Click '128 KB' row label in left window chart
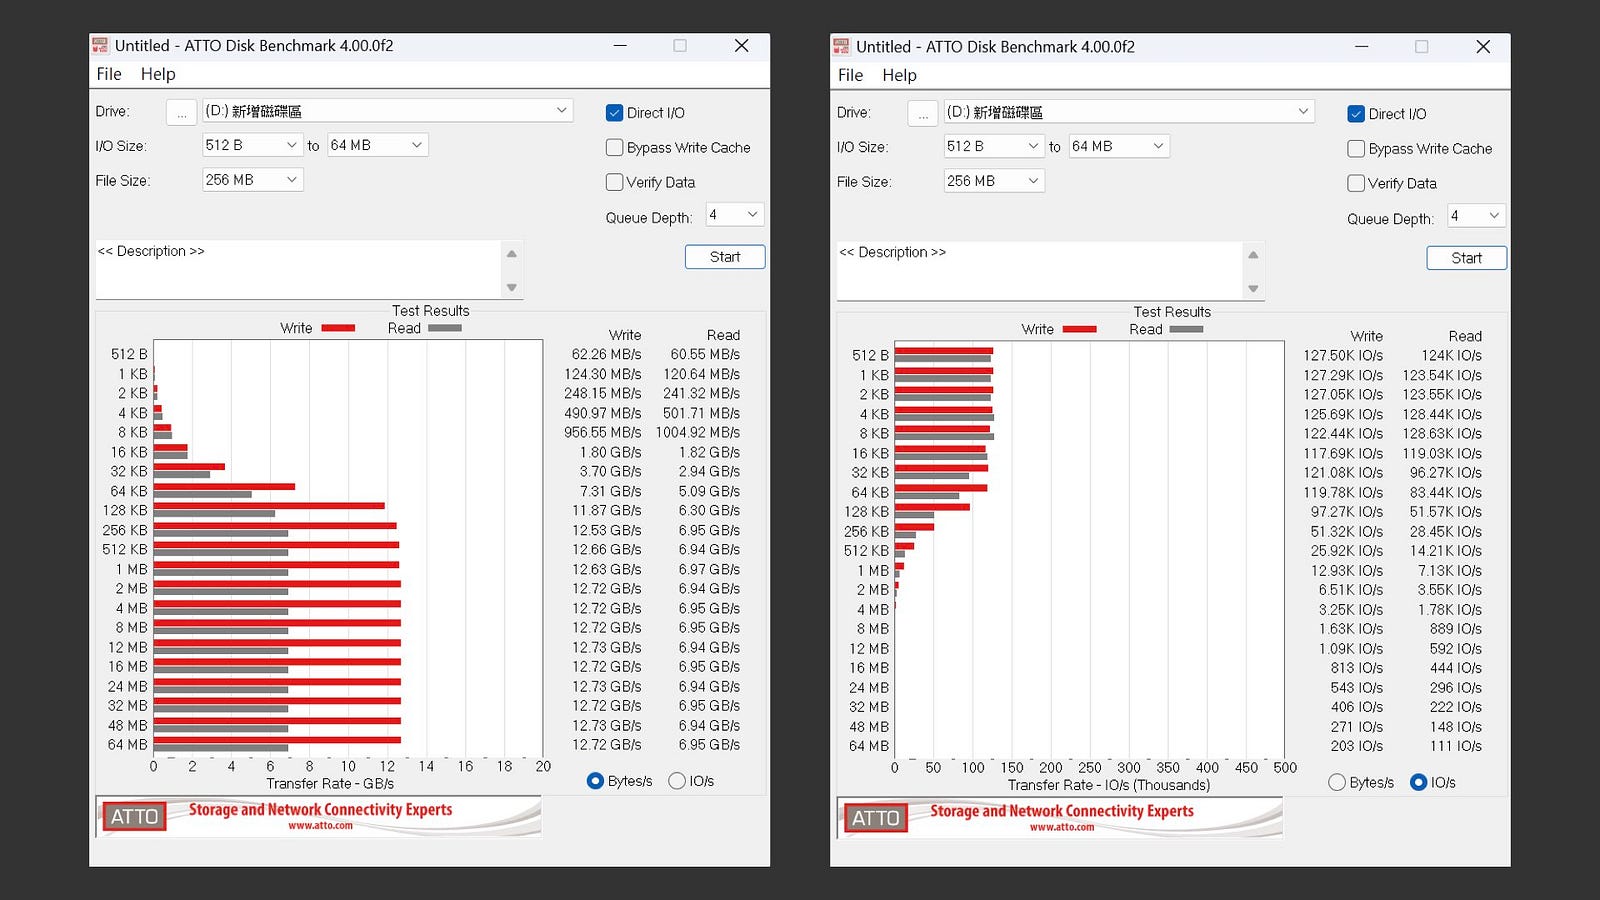Image resolution: width=1600 pixels, height=900 pixels. 125,510
